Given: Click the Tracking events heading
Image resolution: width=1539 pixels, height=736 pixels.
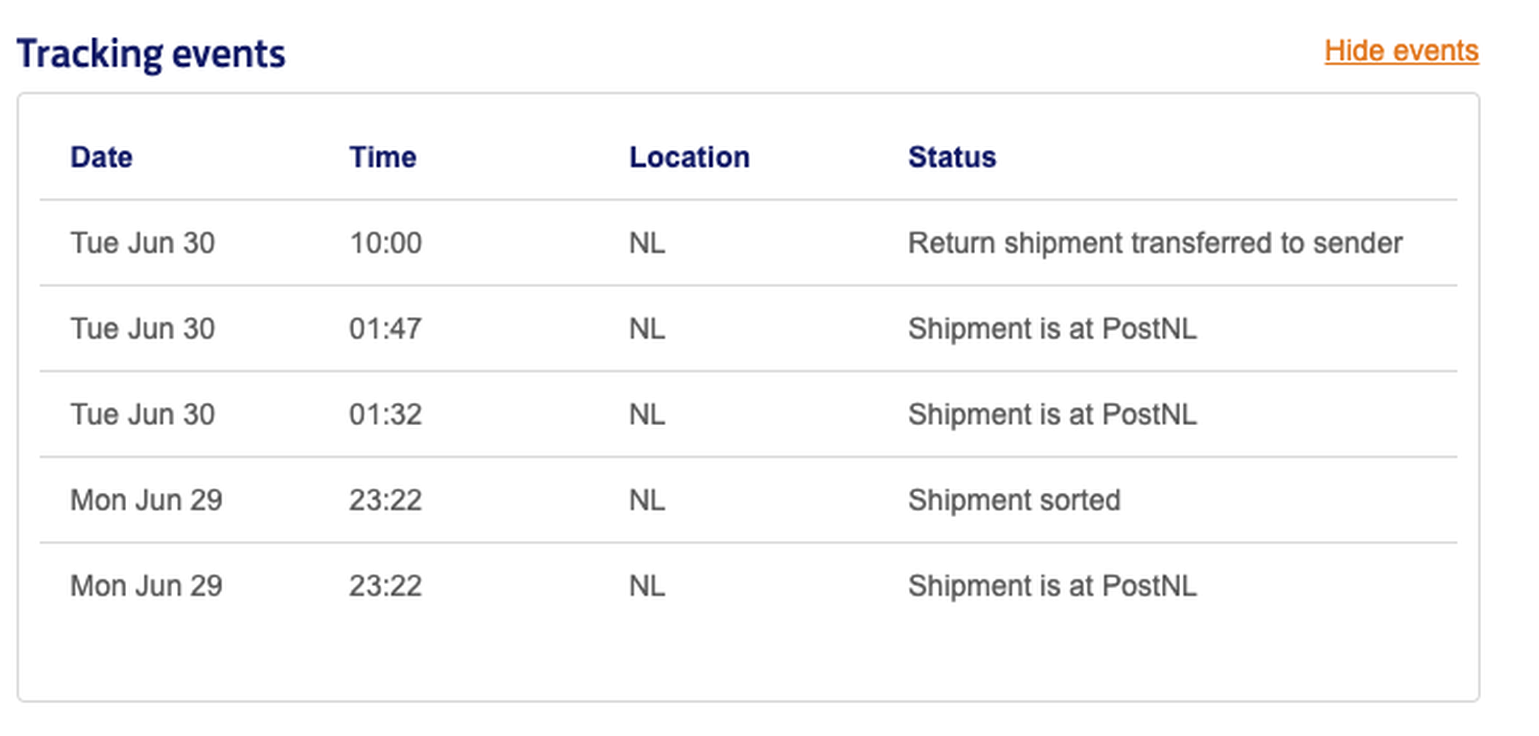Looking at the screenshot, I should [151, 53].
